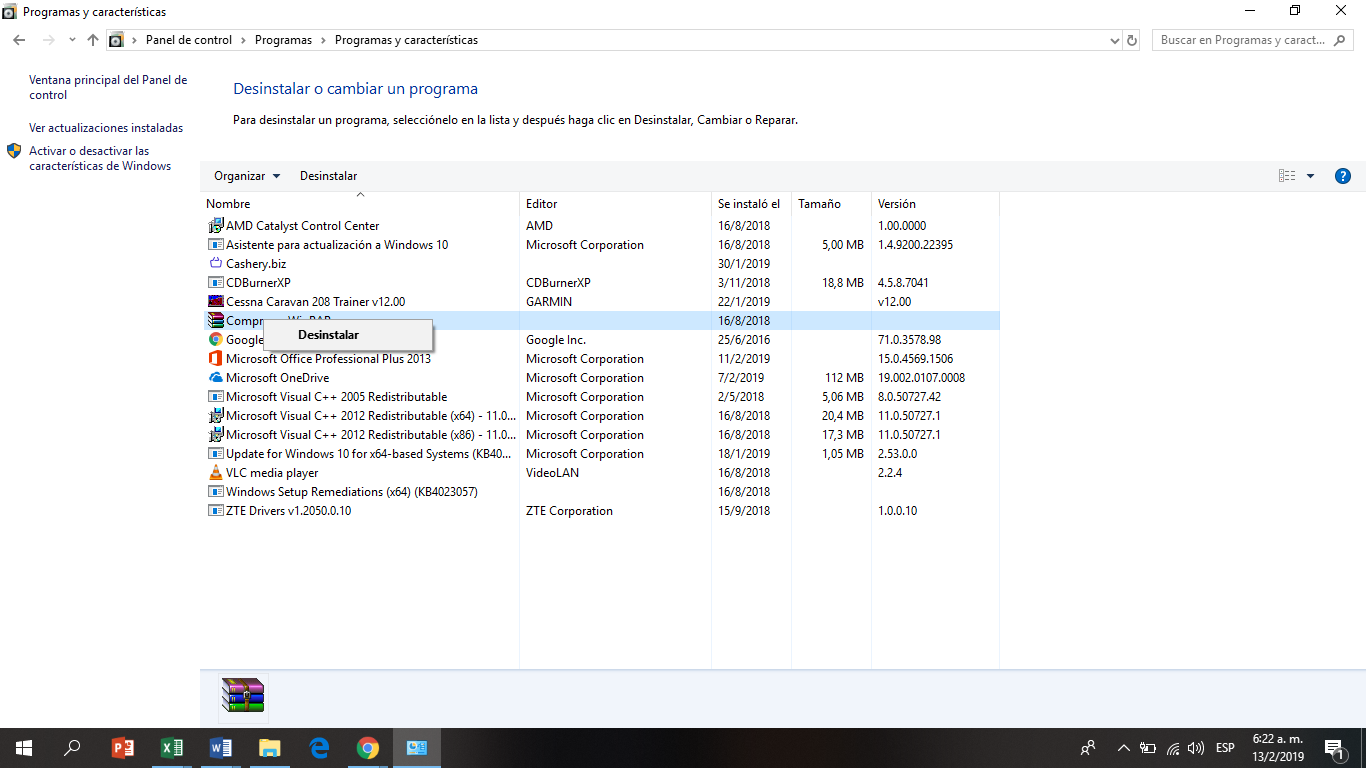
Task: Open Word from the taskbar
Action: [x=221, y=748]
